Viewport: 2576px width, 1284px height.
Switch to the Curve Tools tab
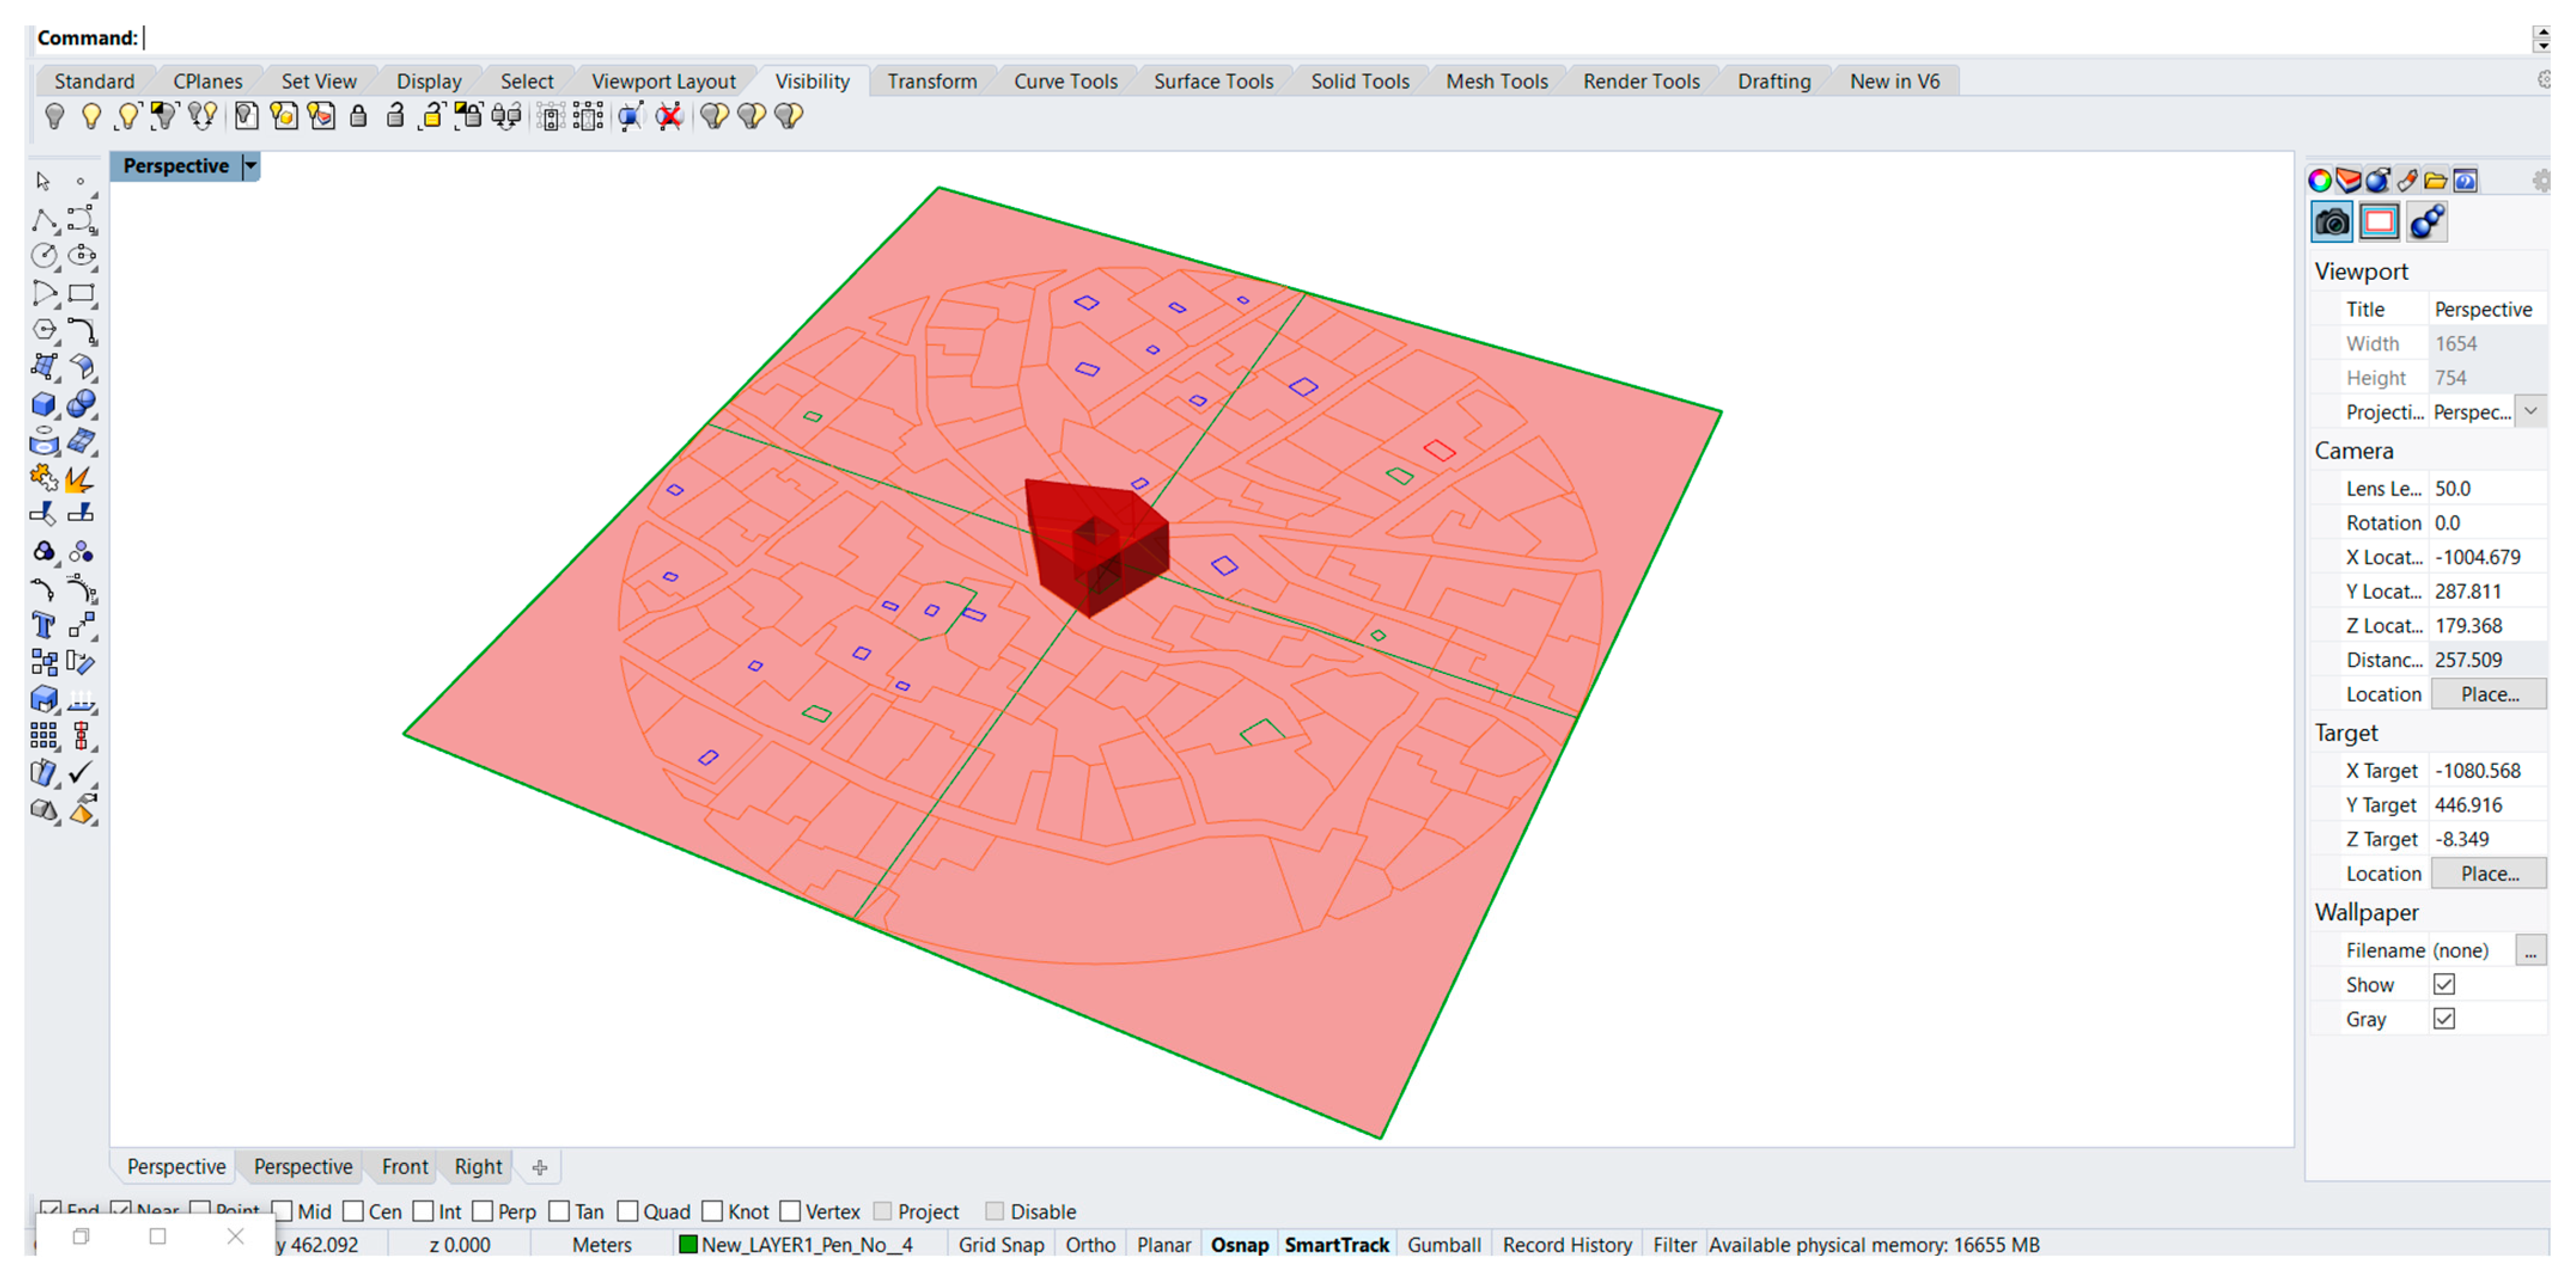[1065, 81]
